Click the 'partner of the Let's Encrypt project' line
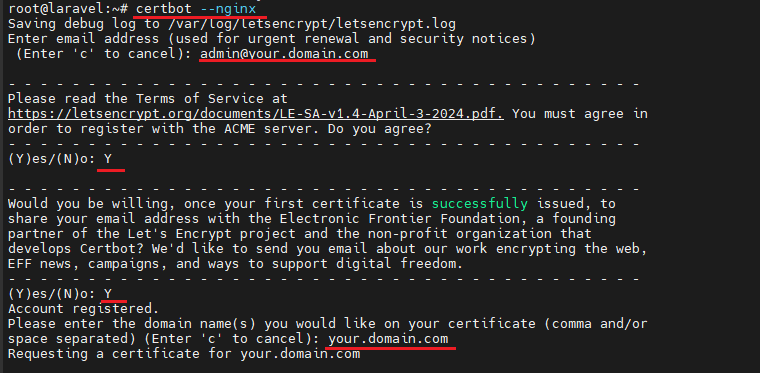The image size is (760, 373). (300, 234)
